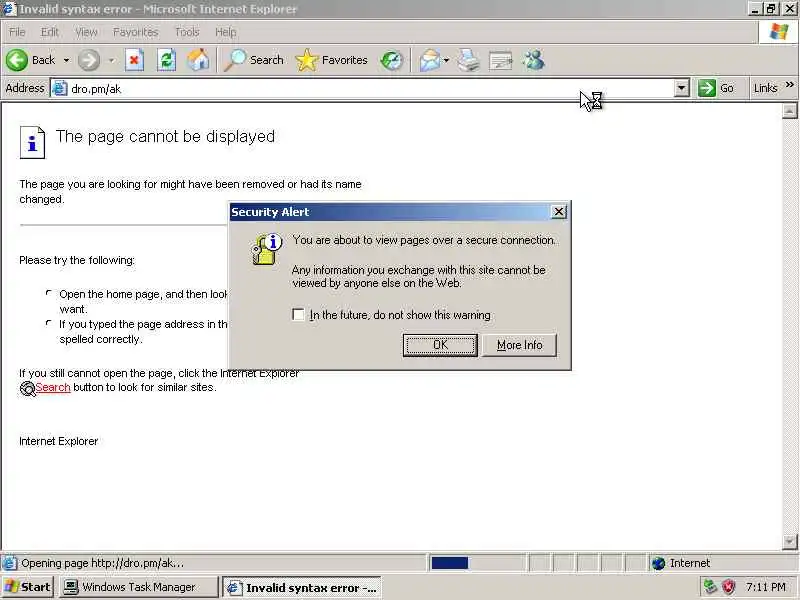This screenshot has height=600, width=800.
Task: Click OK in the Security Alert dialog
Action: 440,345
